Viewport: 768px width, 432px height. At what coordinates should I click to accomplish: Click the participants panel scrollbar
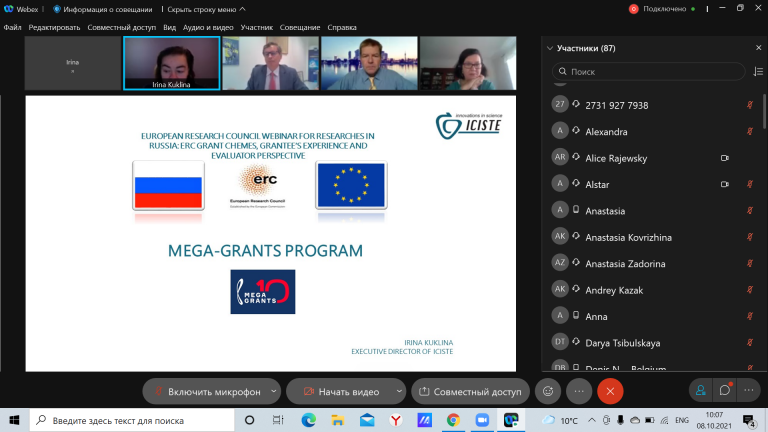765,110
